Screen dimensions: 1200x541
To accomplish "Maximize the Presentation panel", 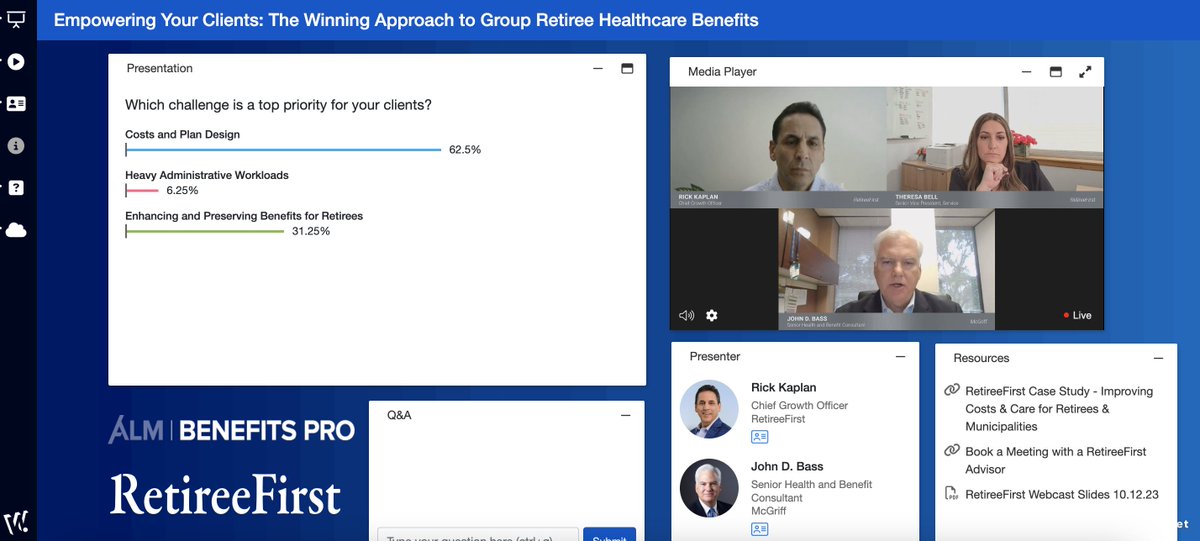I will point(628,69).
